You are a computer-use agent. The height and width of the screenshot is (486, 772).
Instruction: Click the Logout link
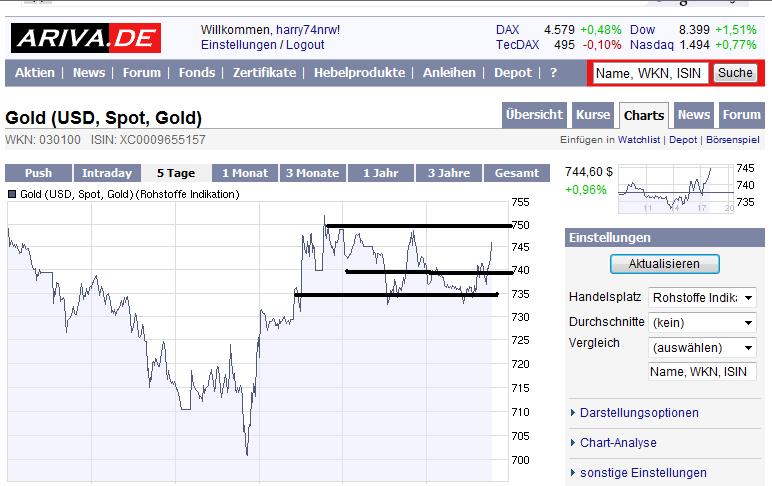(x=305, y=45)
